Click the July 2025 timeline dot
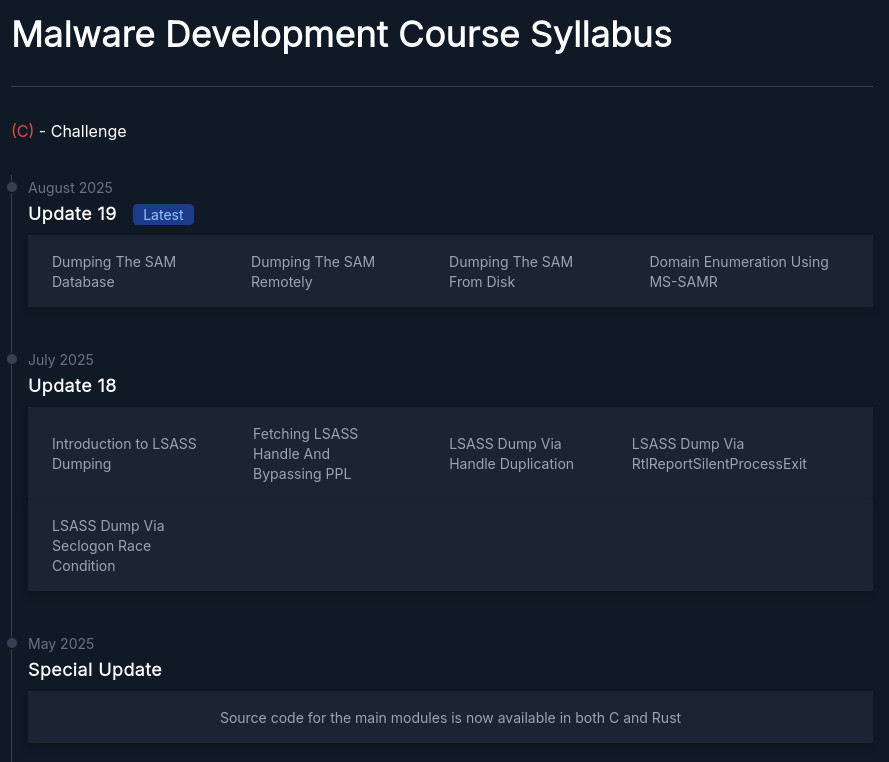This screenshot has width=889, height=762. [x=12, y=359]
